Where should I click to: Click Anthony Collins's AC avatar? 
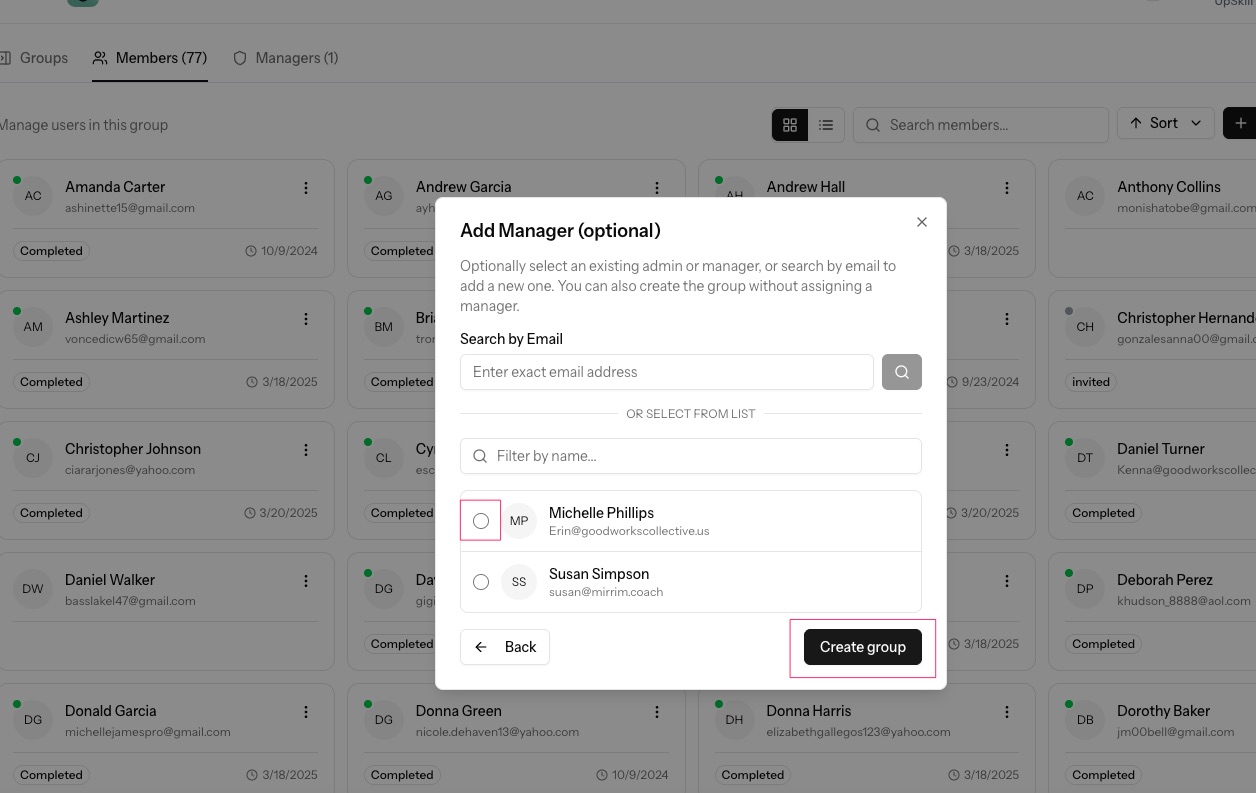1085,196
